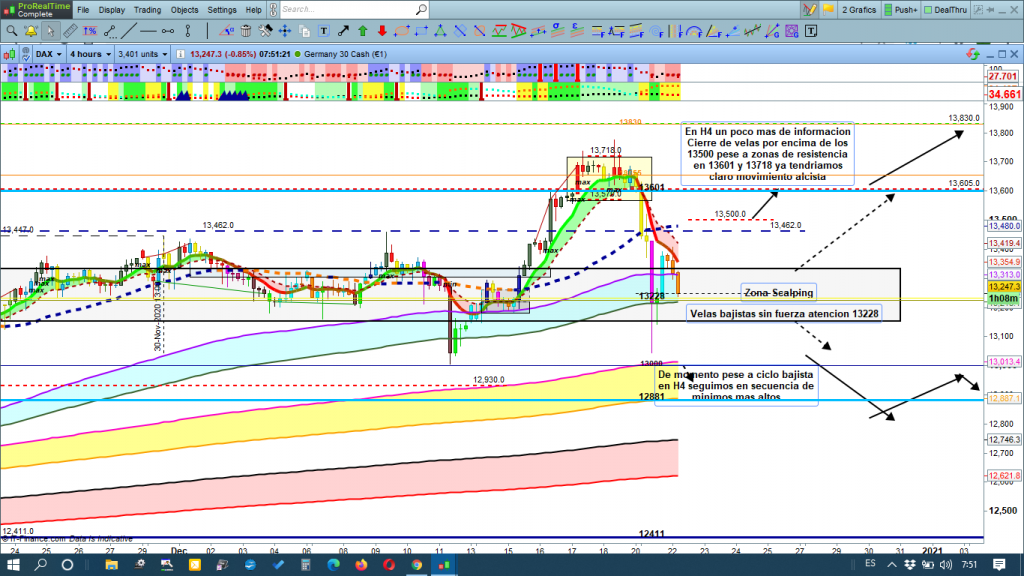Select the green up arrow tool
Screen dimensions: 1024x576
[362, 30]
